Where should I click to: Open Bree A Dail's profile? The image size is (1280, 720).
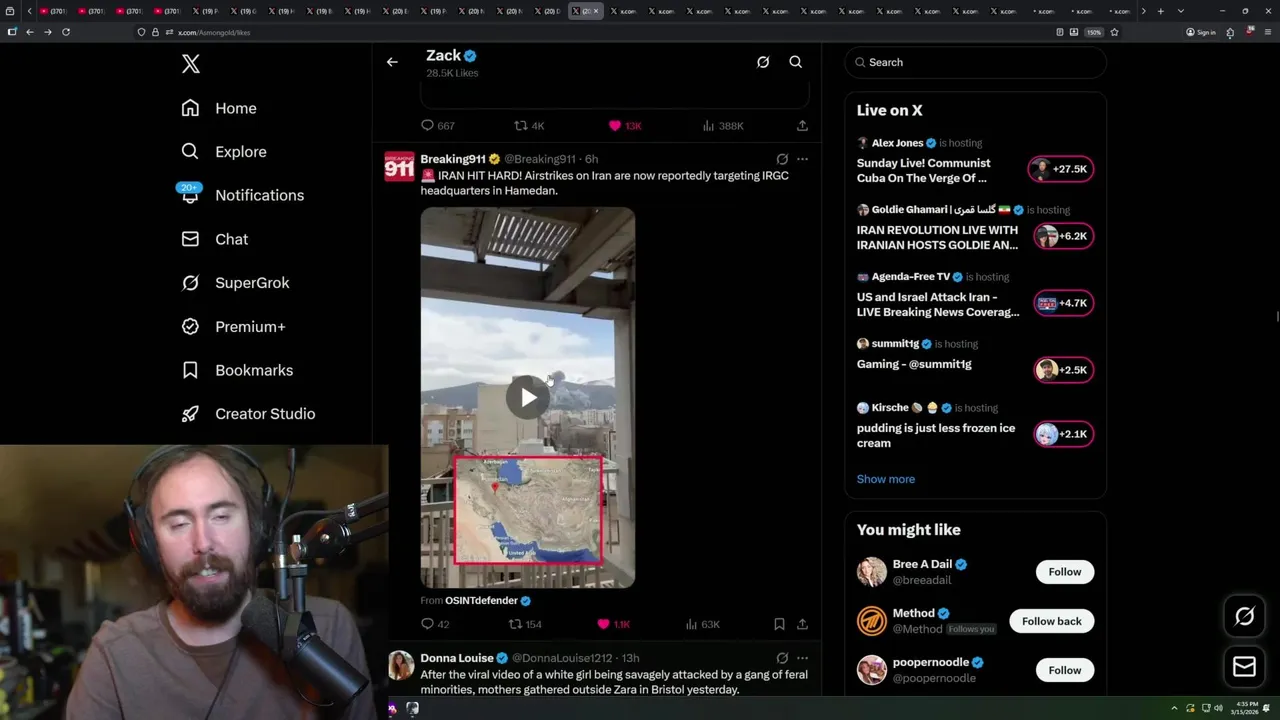point(922,564)
